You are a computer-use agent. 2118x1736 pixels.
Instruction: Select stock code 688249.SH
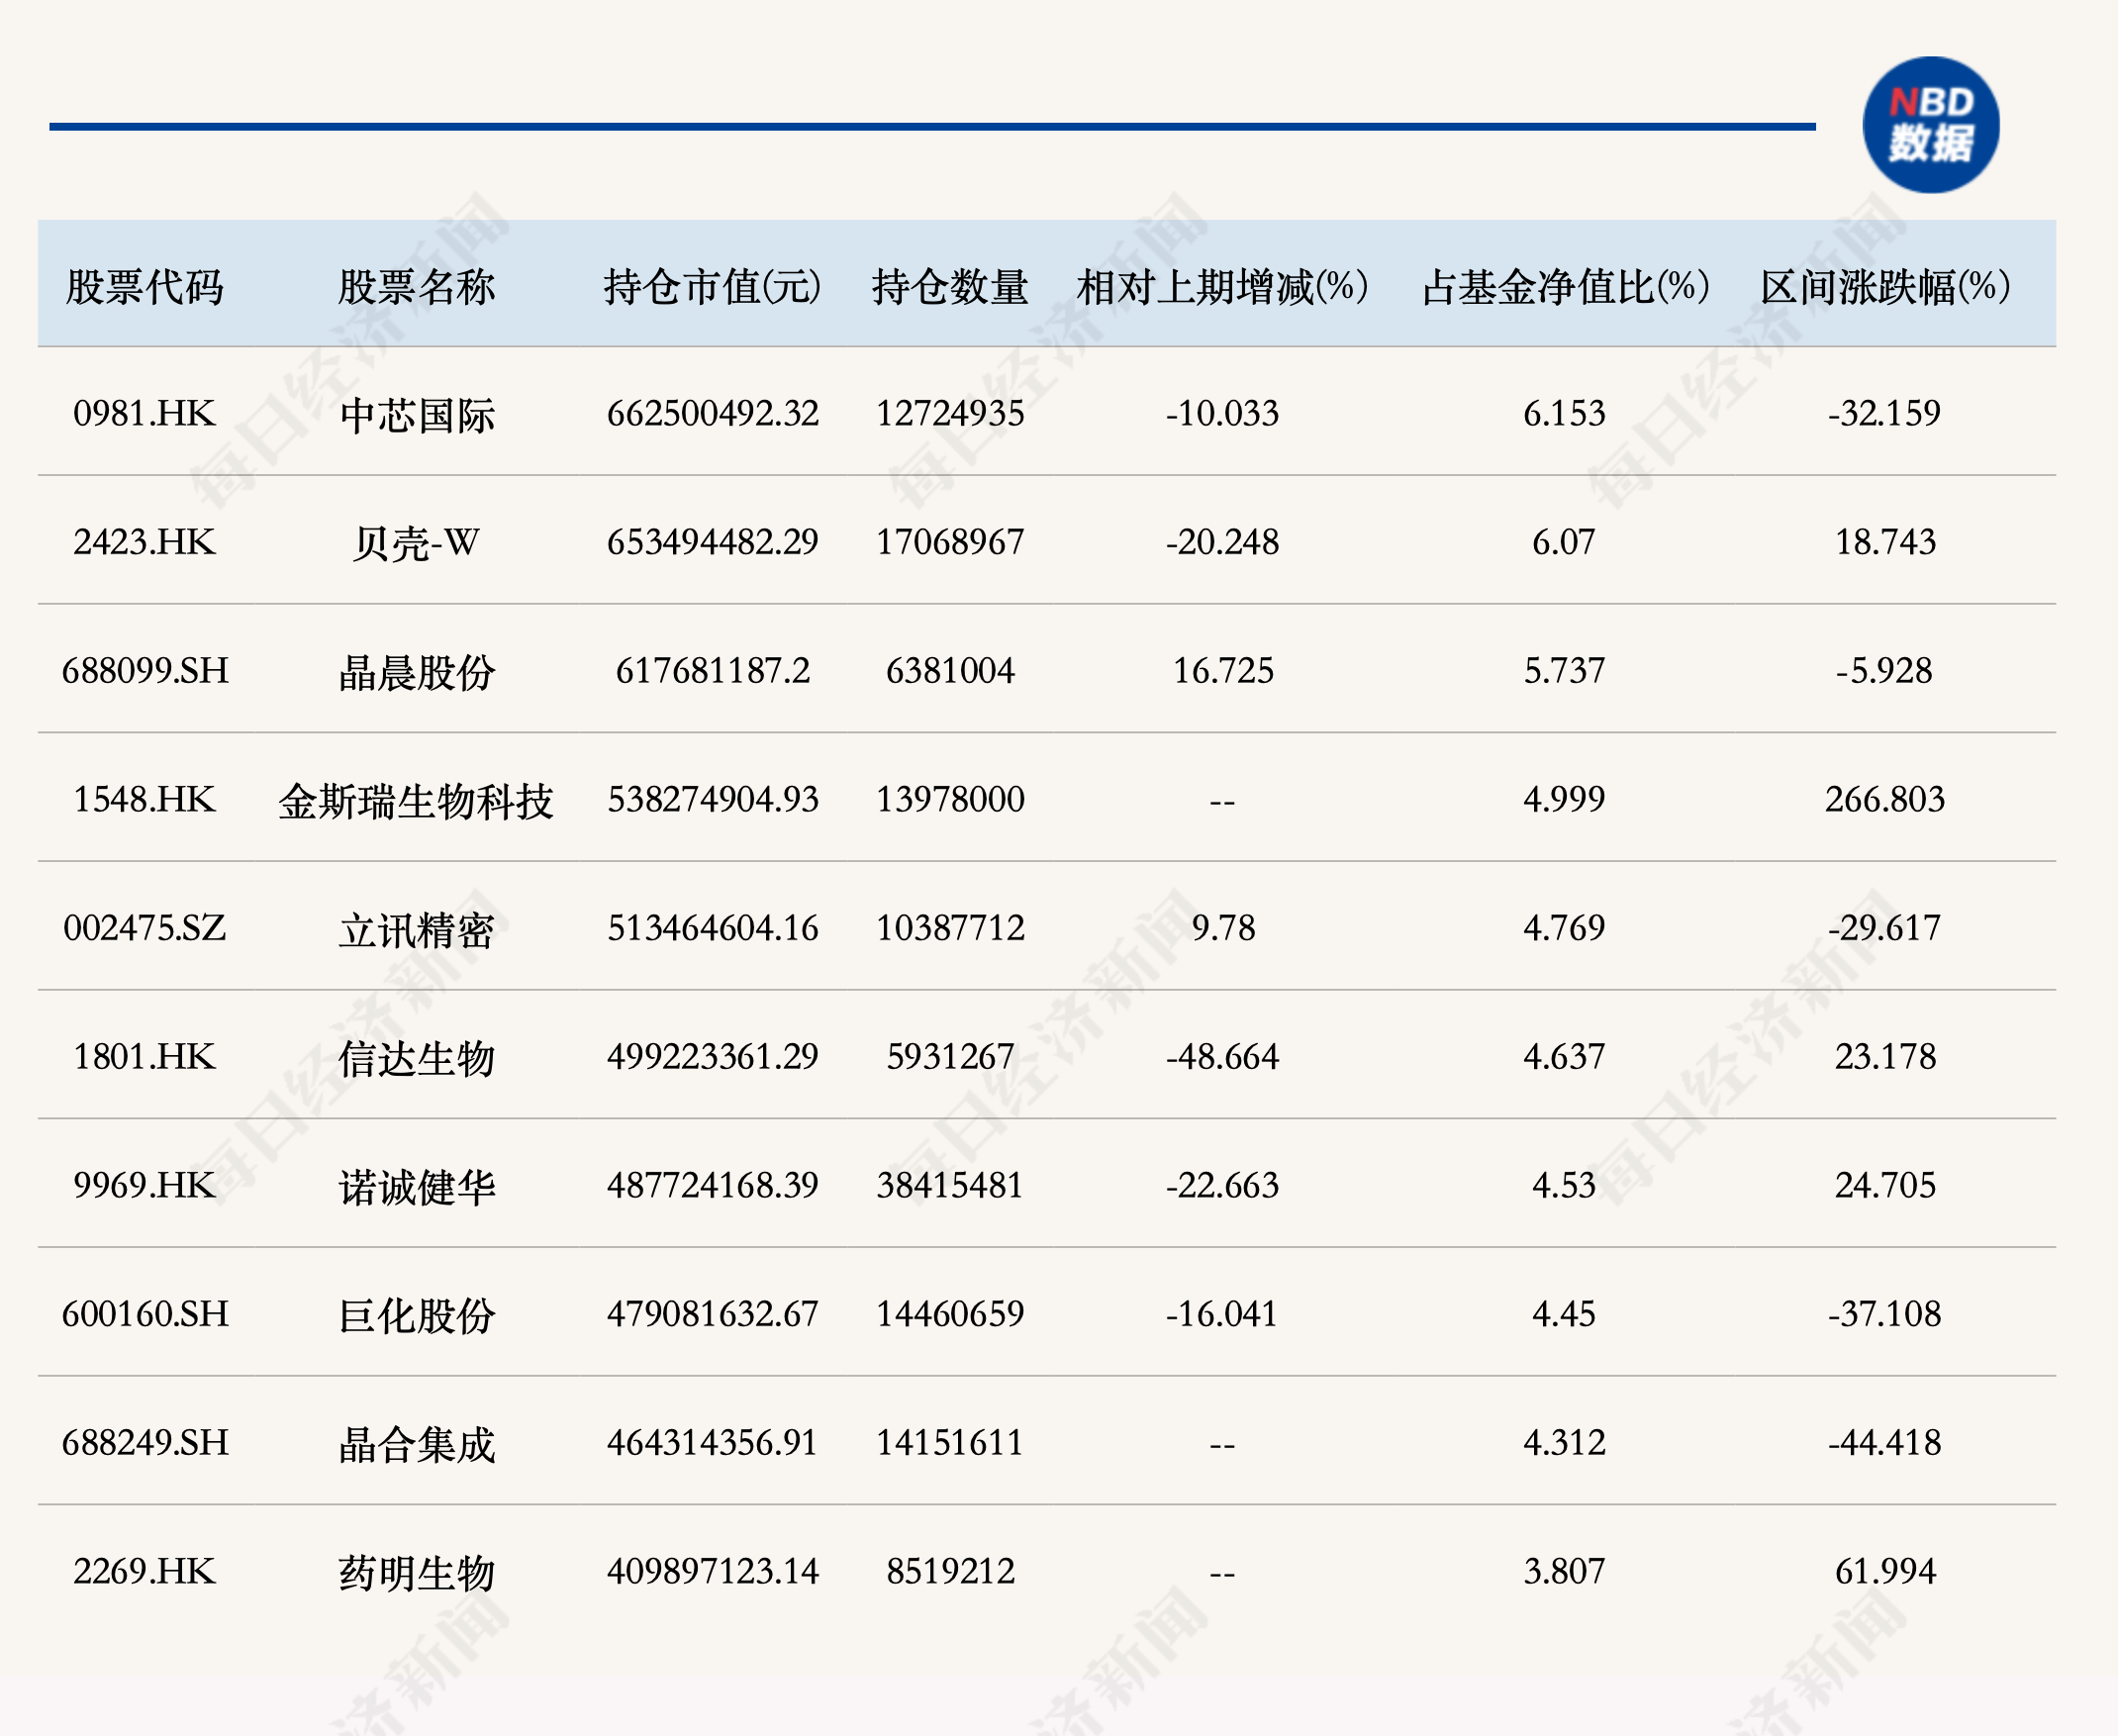145,1442
